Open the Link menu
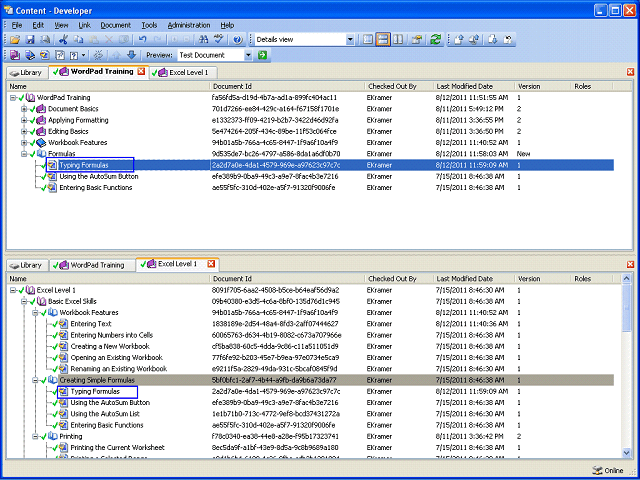Viewport: 640px width, 480px height. tap(84, 25)
